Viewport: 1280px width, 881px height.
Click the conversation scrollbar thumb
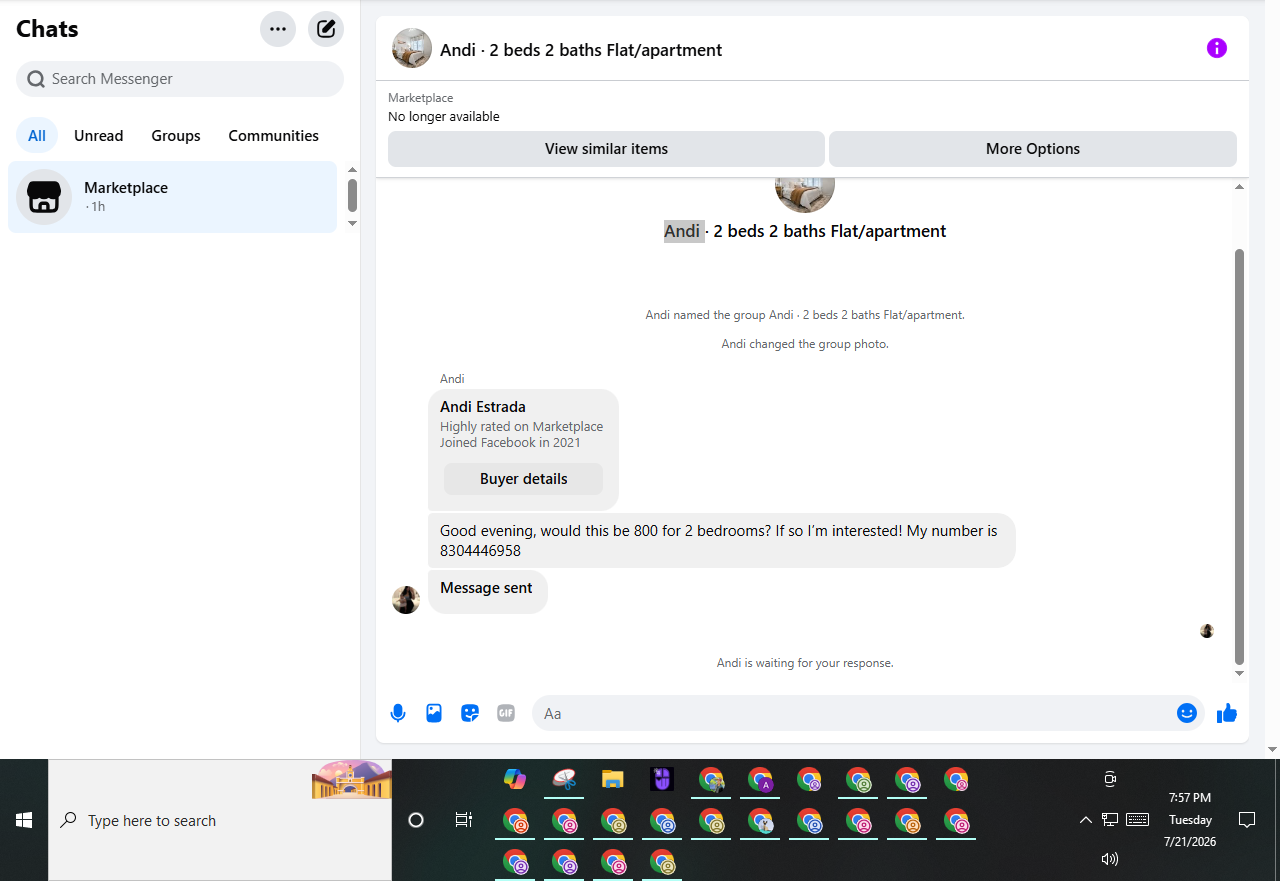click(x=1240, y=457)
